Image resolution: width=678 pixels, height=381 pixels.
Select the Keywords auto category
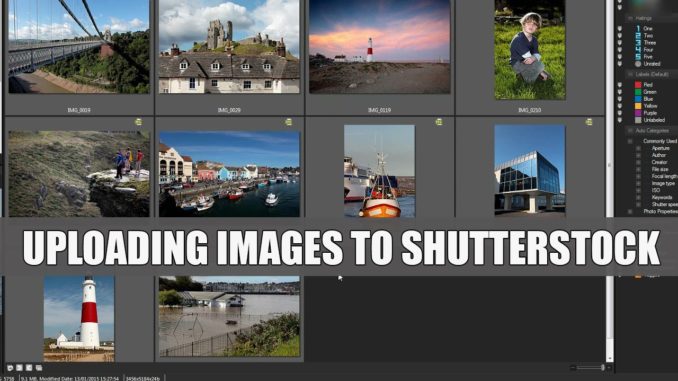point(662,197)
